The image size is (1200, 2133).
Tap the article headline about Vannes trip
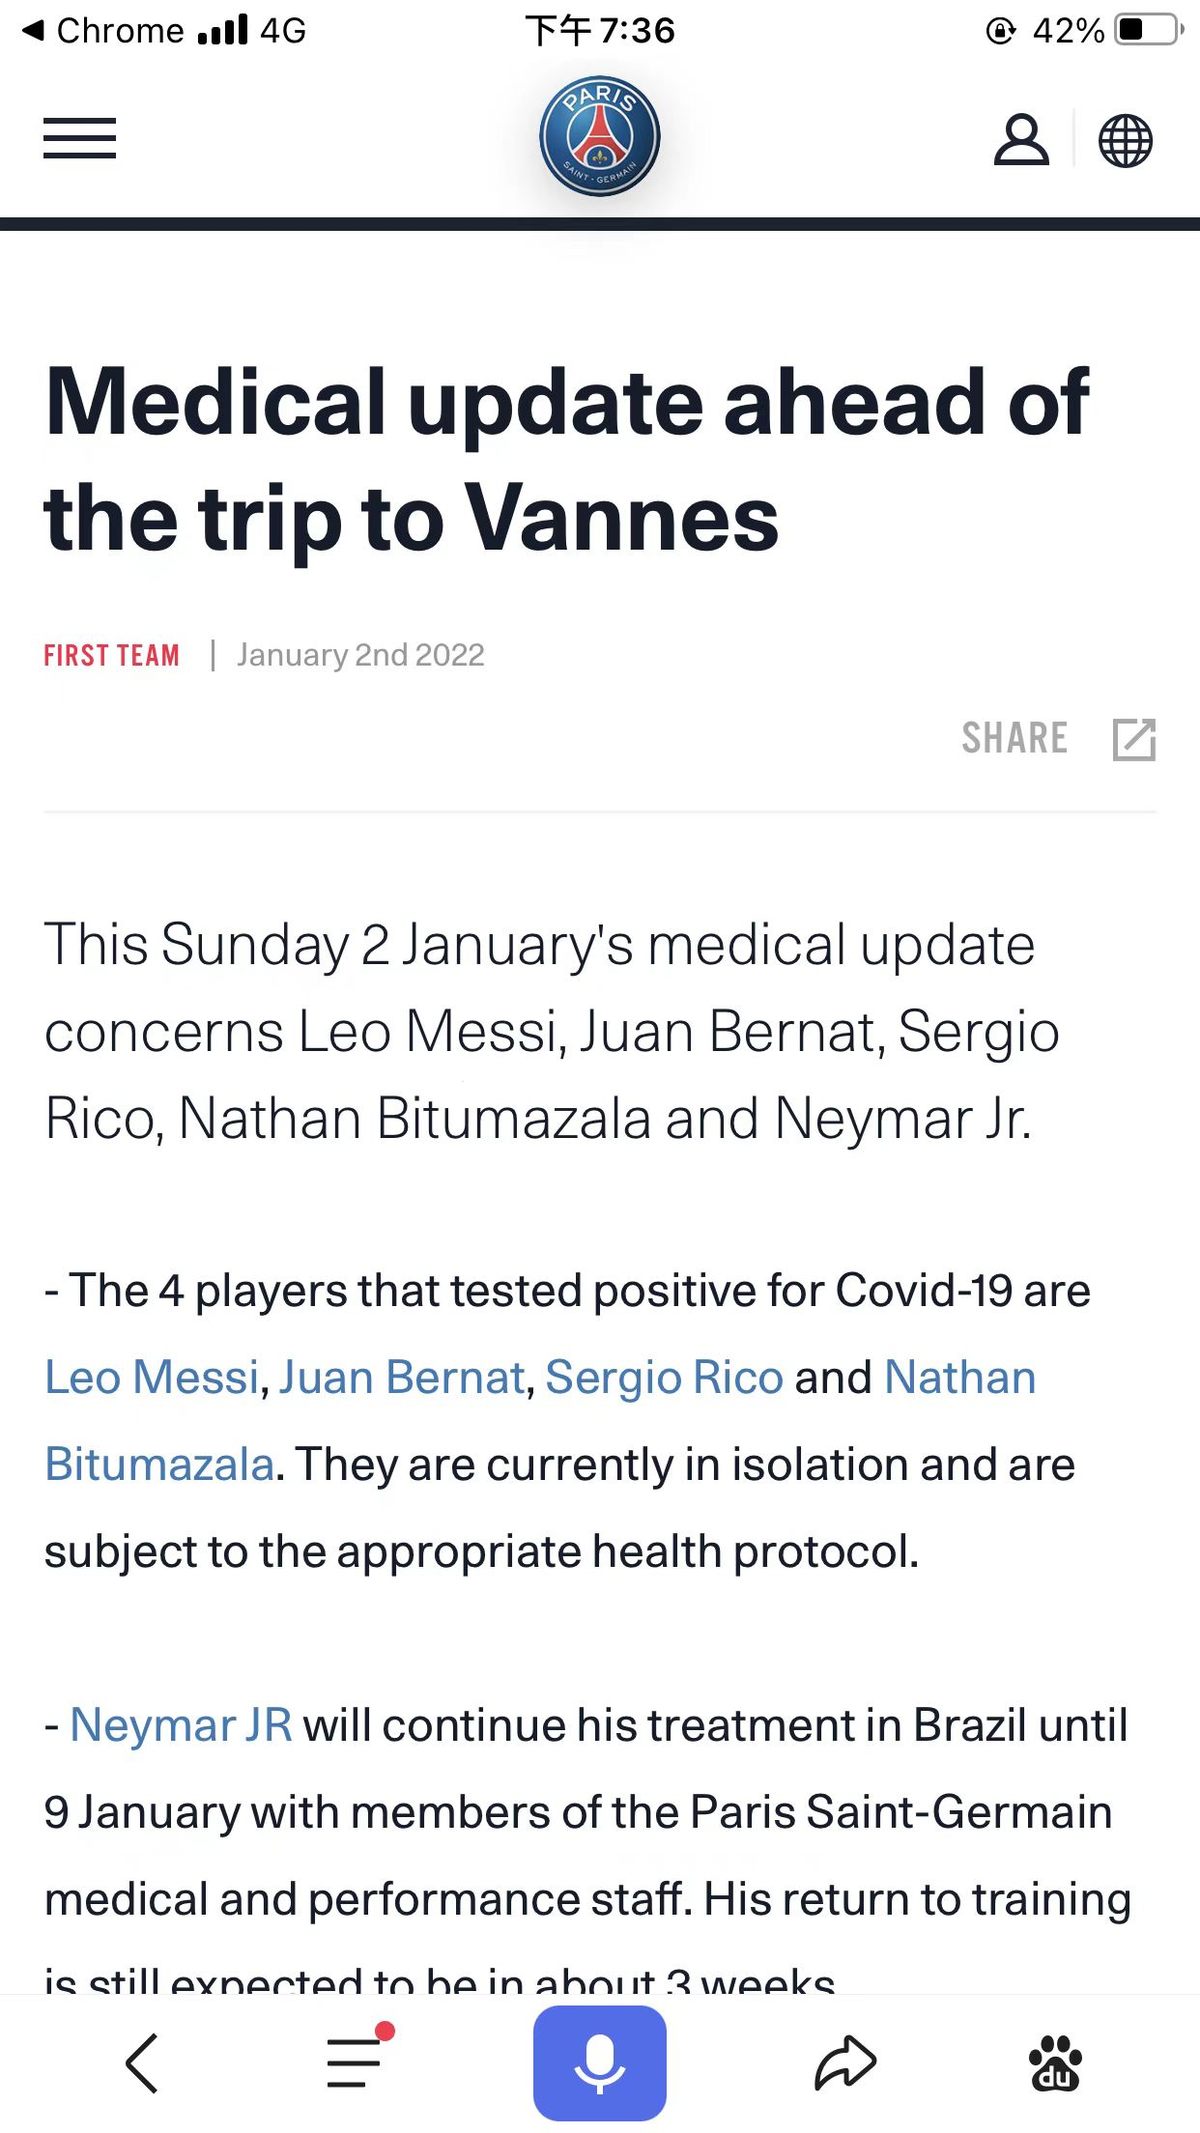566,459
